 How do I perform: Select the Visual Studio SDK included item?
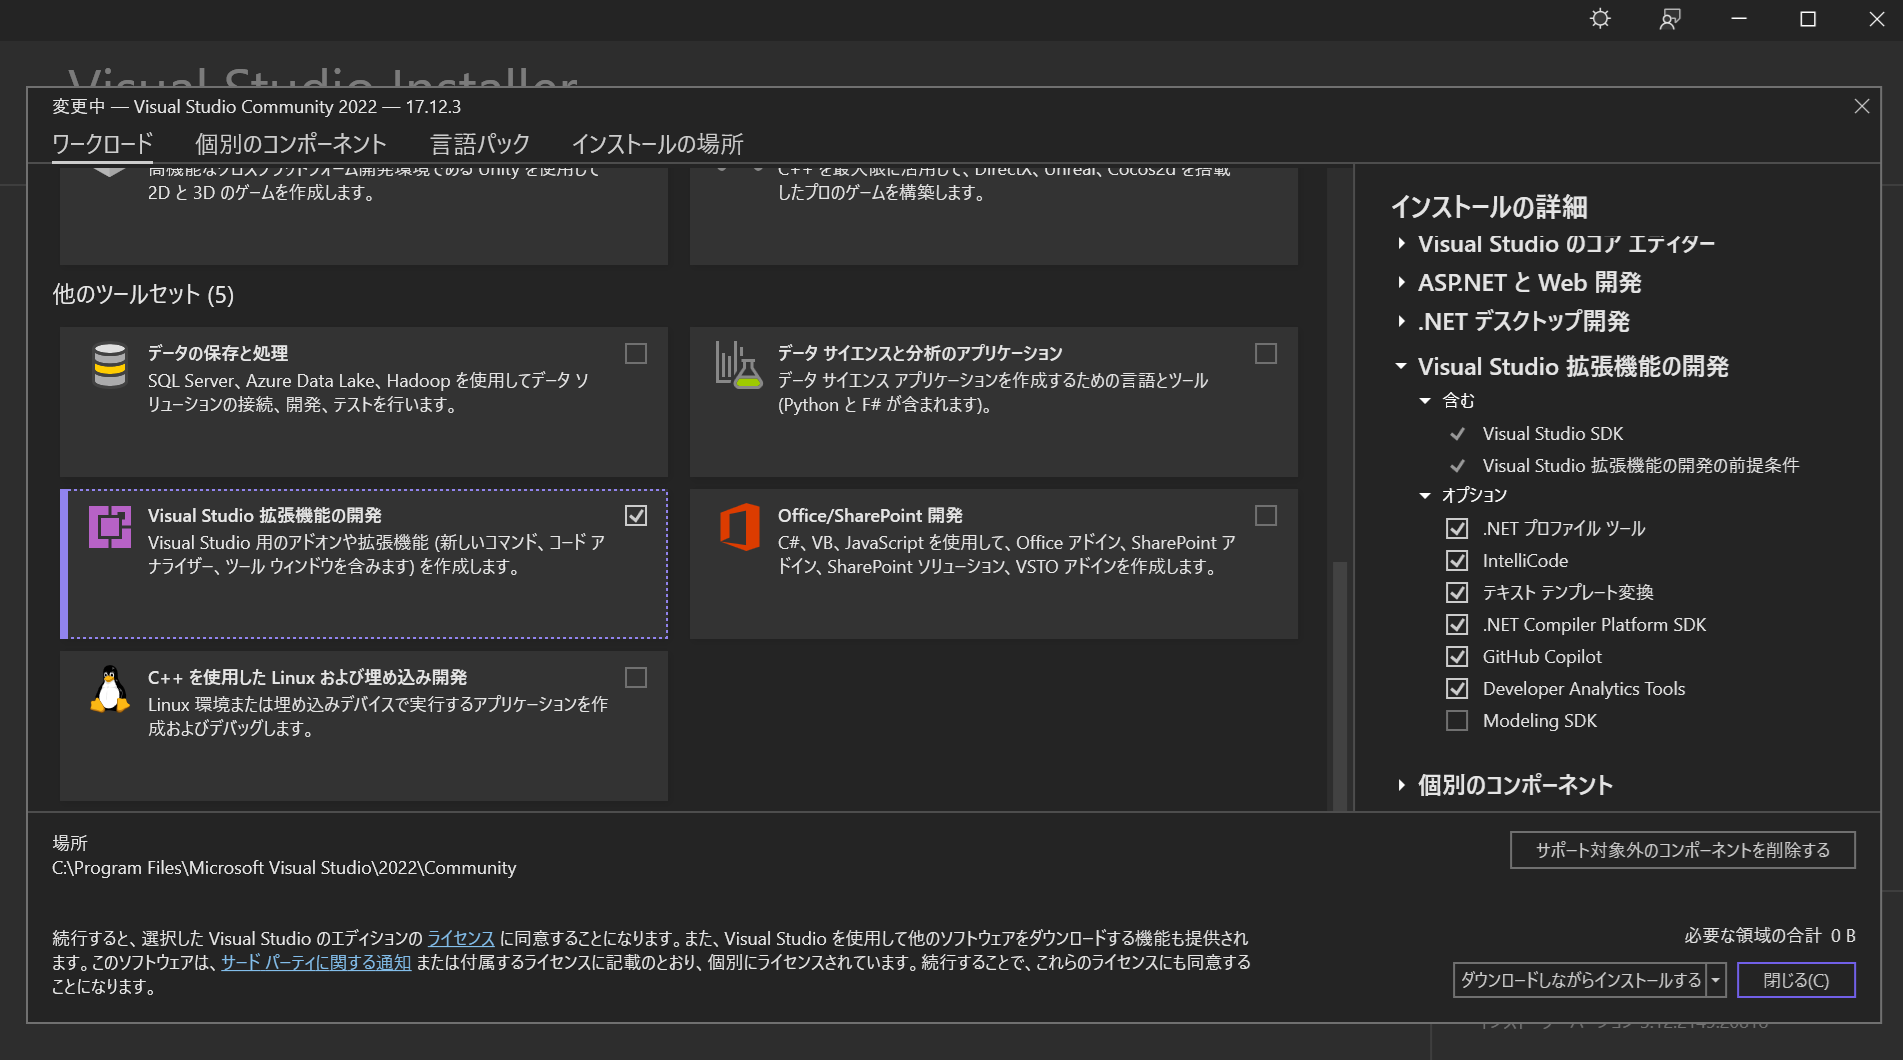click(1552, 434)
